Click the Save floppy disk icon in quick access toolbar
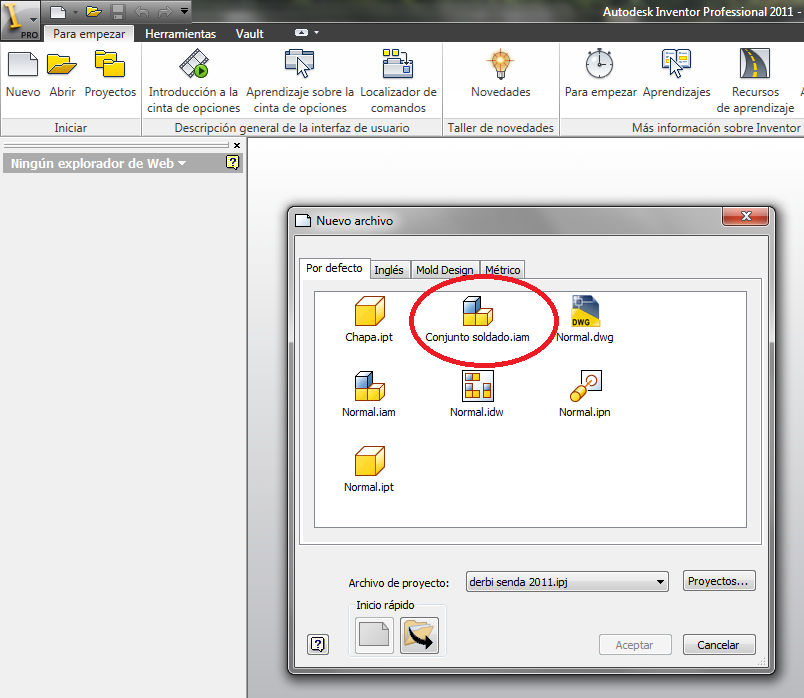Screen dimensions: 804x698 118,11
